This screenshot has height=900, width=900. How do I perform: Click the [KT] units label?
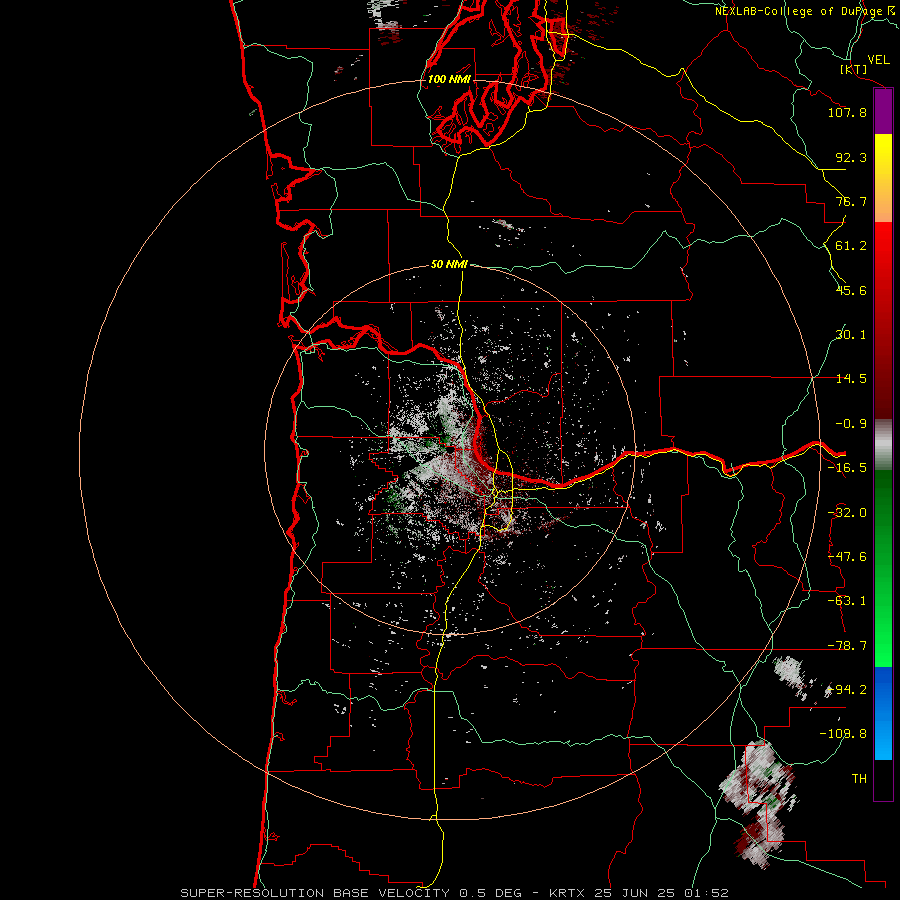click(854, 69)
